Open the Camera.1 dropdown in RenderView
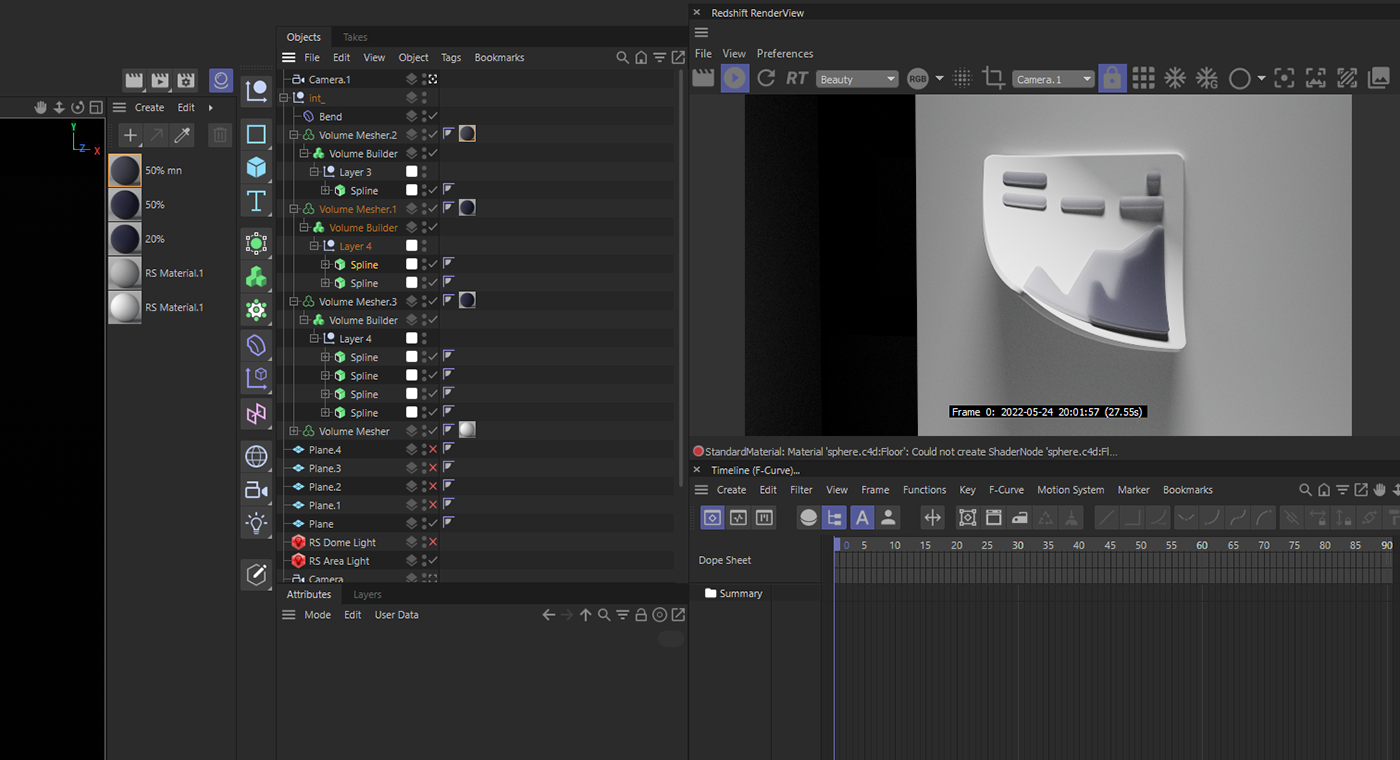Screen dimensions: 1400x760 (1053, 79)
